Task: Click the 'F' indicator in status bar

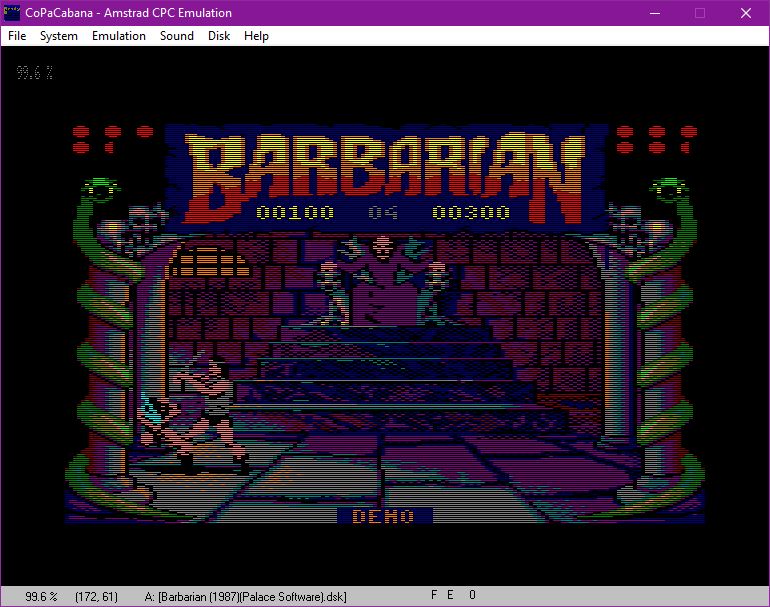Action: (x=434, y=595)
